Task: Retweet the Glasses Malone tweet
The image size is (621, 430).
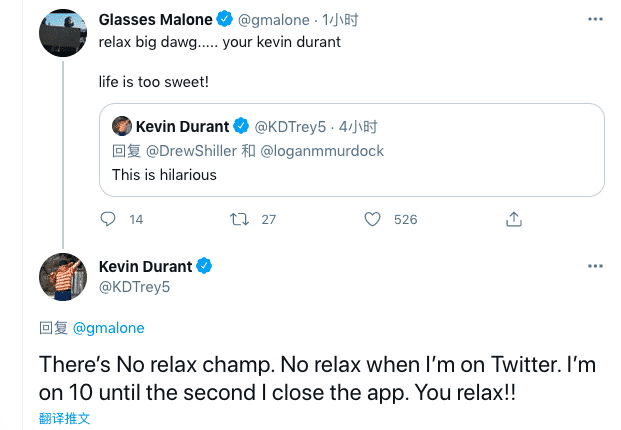Action: click(x=240, y=219)
